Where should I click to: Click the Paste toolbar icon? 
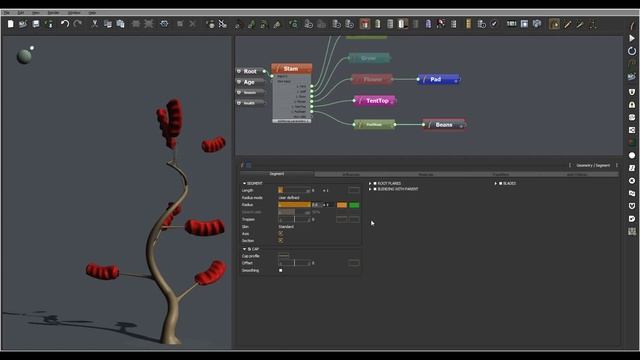point(120,24)
